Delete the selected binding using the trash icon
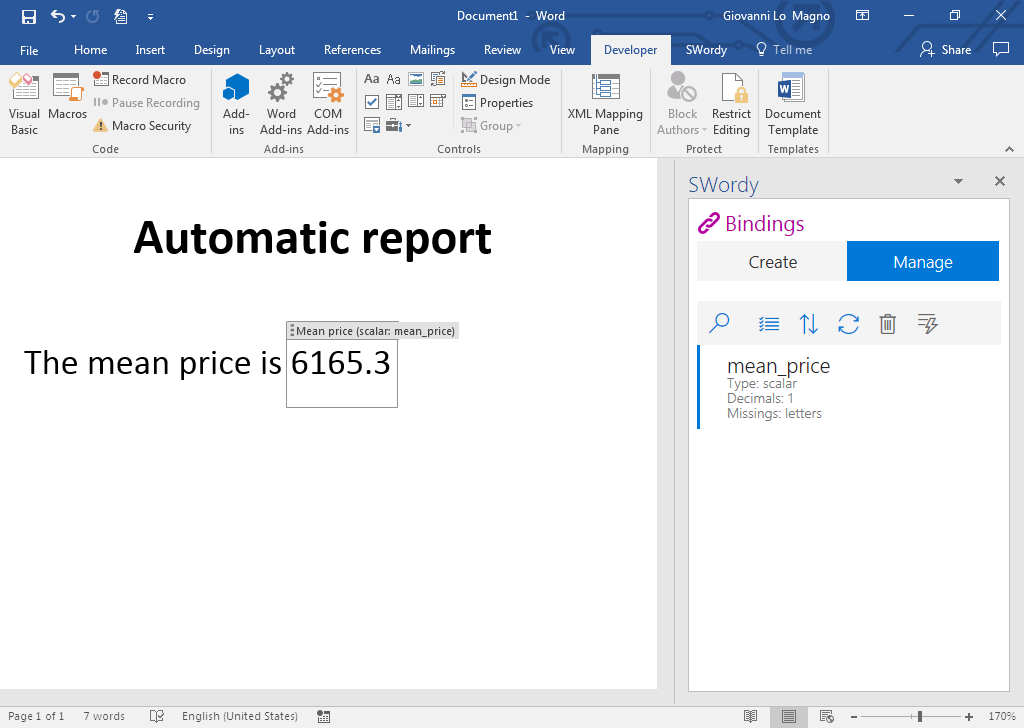 pos(887,323)
